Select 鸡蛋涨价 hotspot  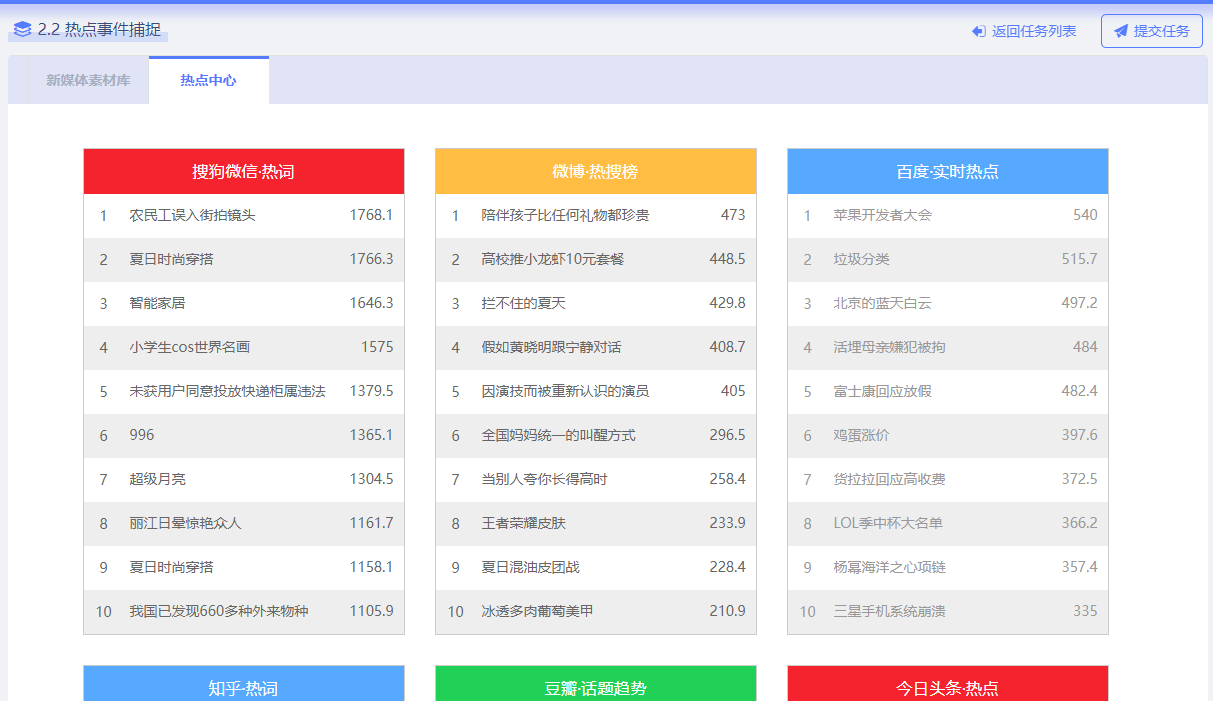(861, 435)
